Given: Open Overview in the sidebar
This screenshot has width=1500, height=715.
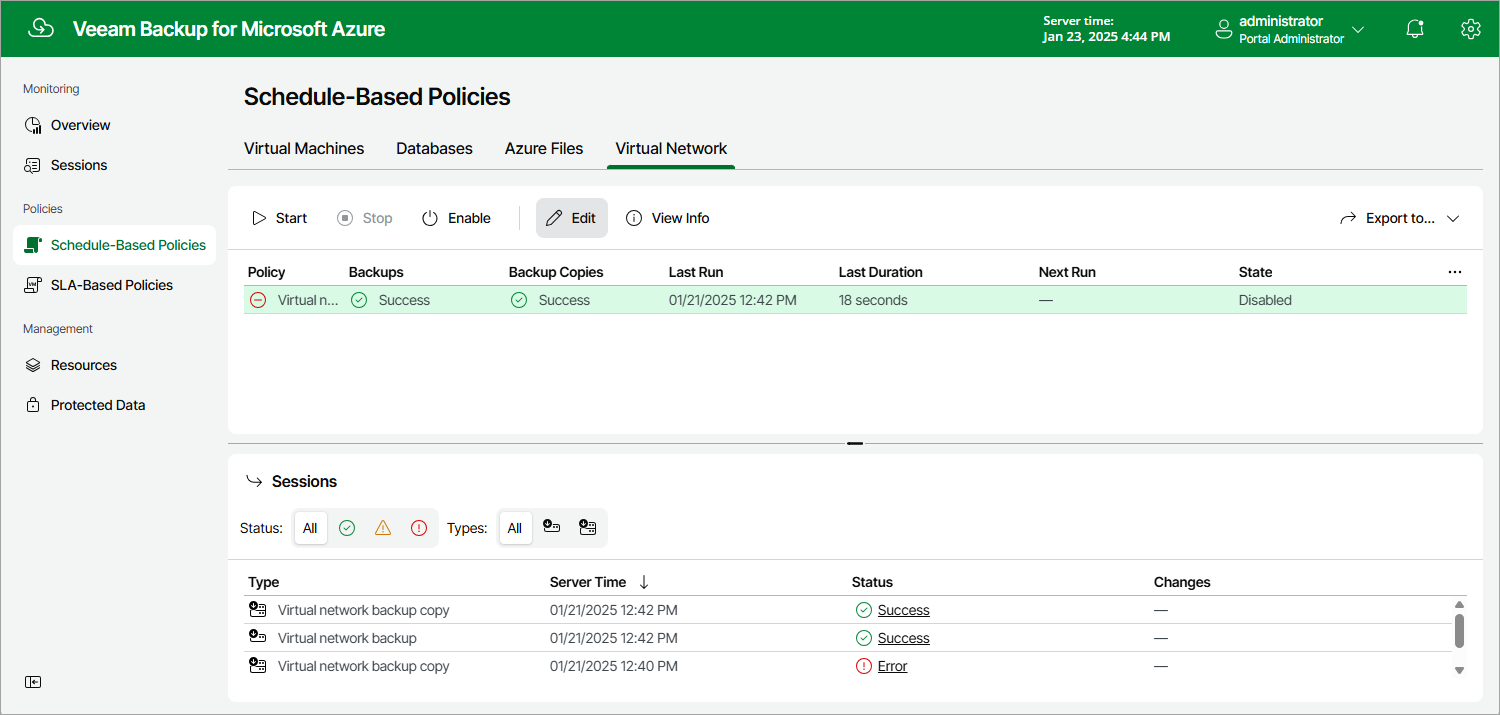Looking at the screenshot, I should [x=80, y=125].
